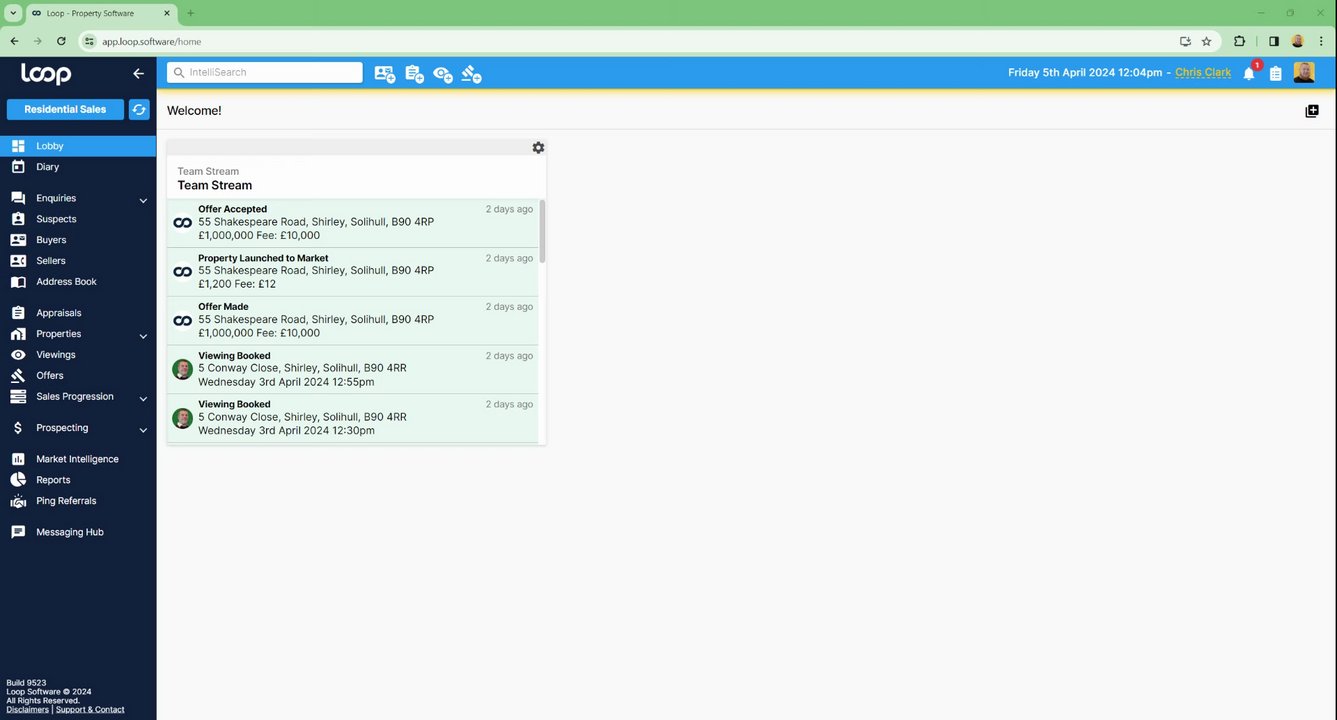
Task: Open Property Launched to Market entry
Action: click(353, 272)
